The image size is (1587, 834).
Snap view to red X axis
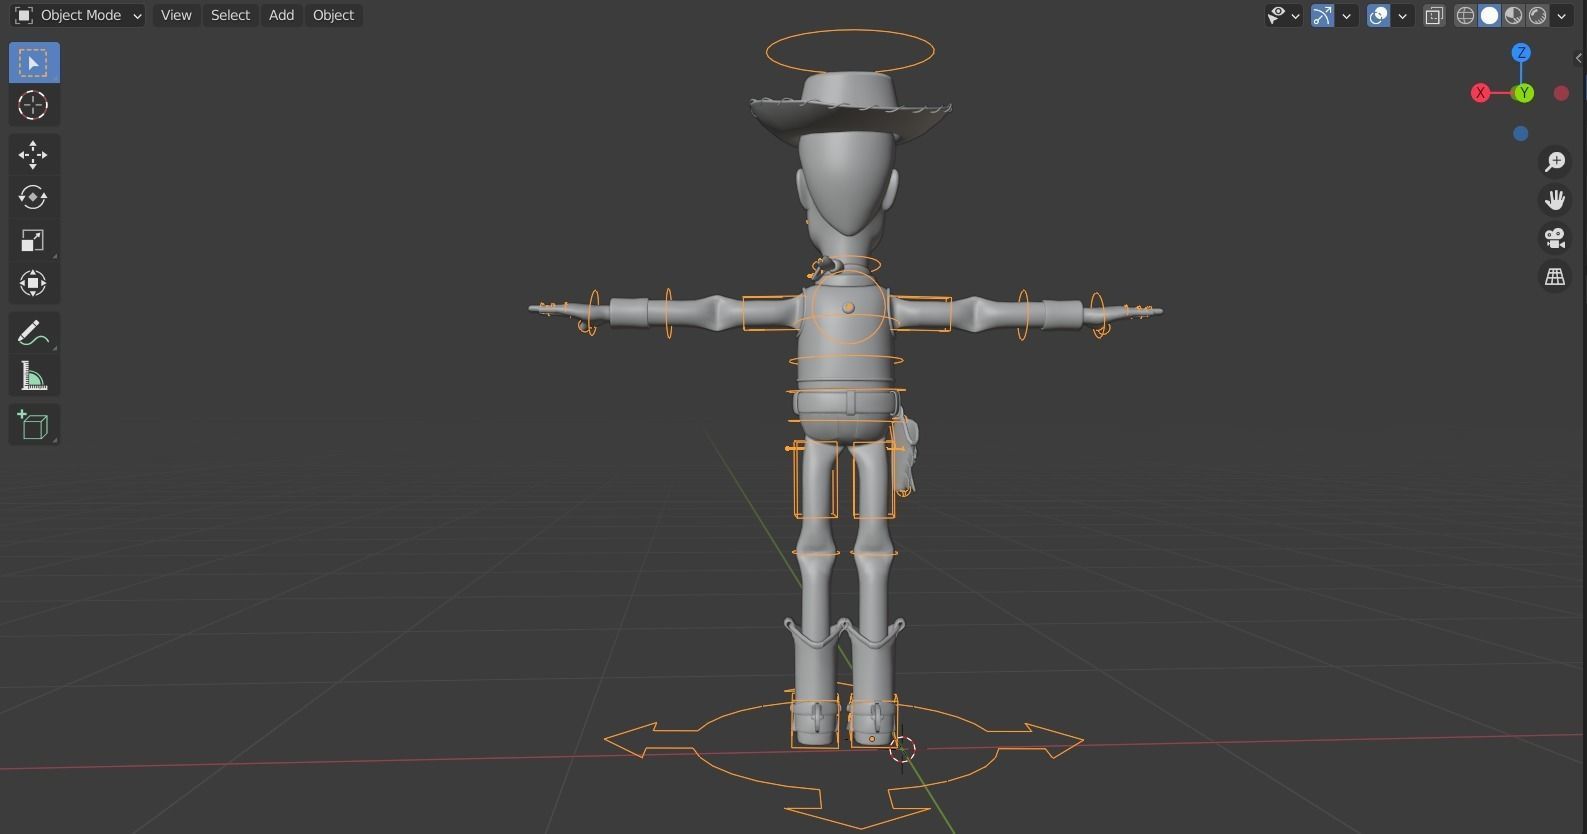pos(1480,93)
